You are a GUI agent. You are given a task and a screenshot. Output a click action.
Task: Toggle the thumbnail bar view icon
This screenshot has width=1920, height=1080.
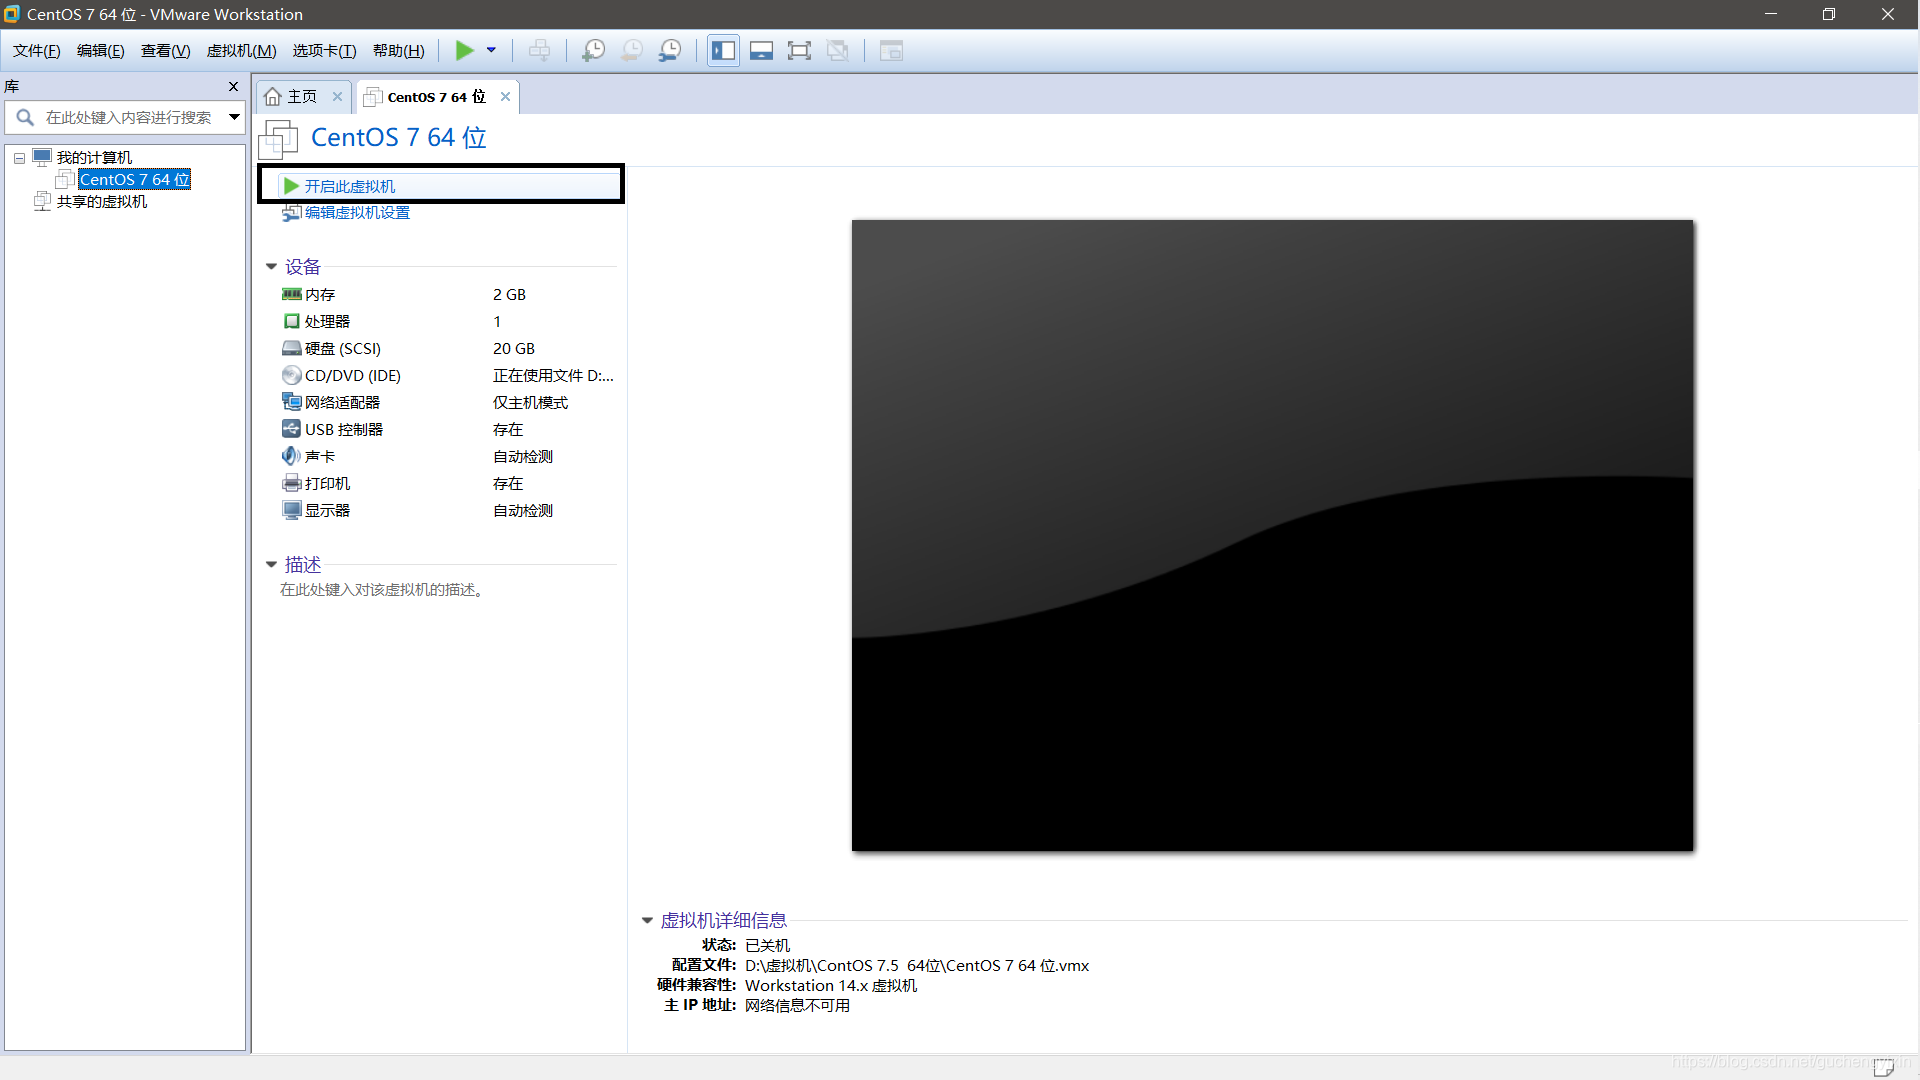point(761,50)
